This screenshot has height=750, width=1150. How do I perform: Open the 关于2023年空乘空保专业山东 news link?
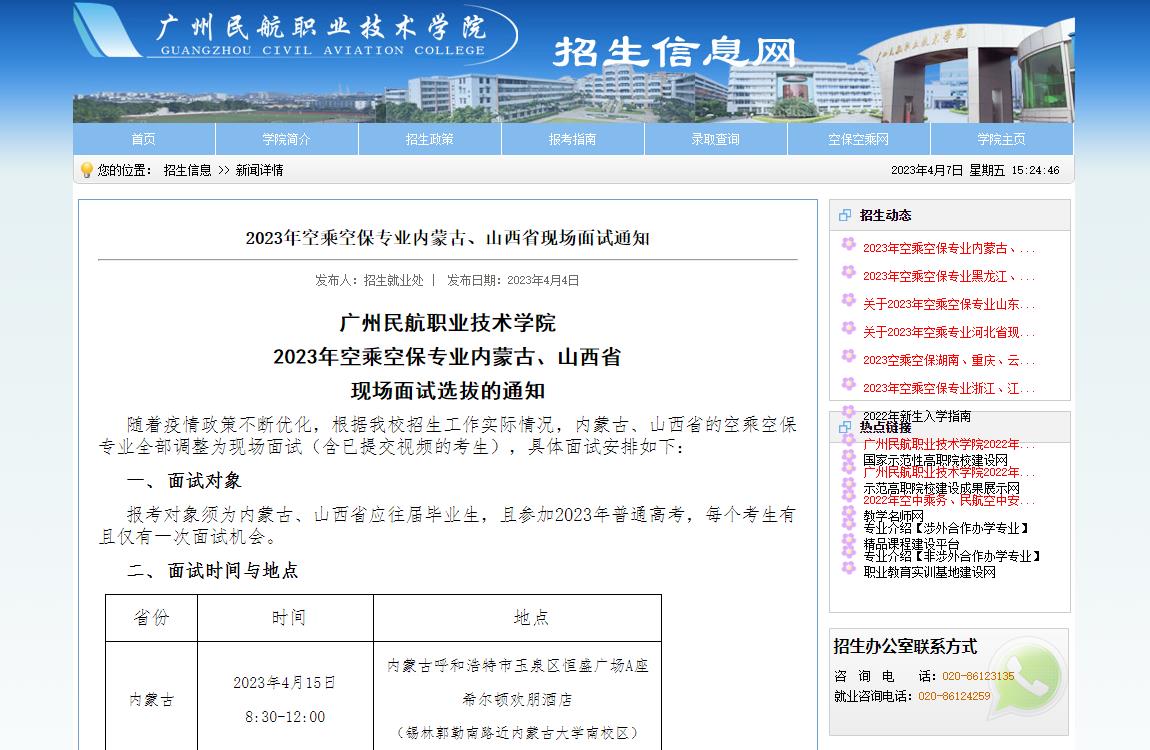pyautogui.click(x=948, y=304)
